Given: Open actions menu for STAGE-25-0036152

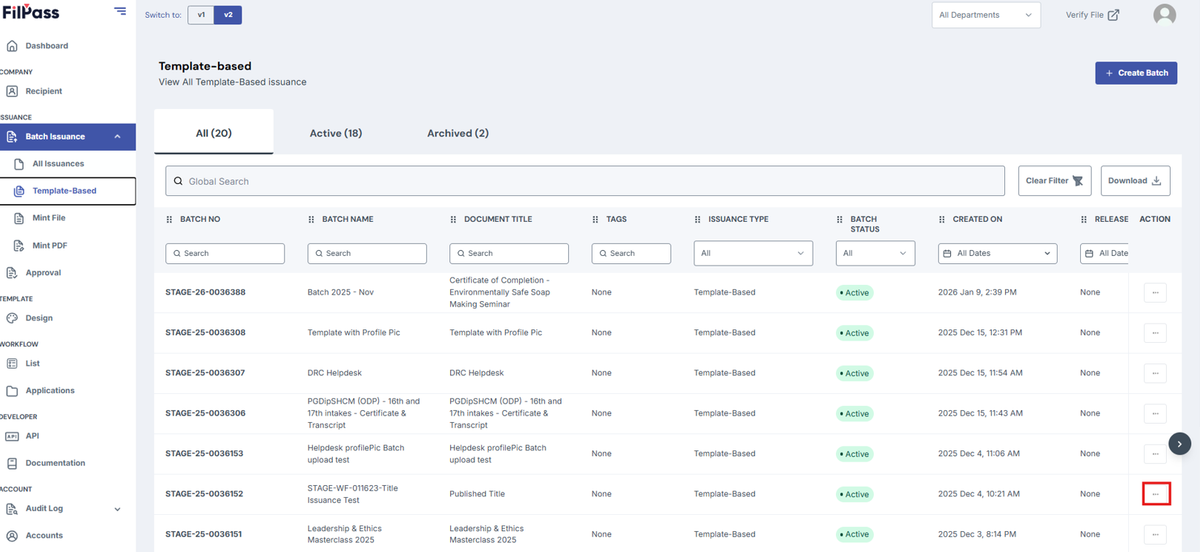Looking at the screenshot, I should click(1155, 494).
